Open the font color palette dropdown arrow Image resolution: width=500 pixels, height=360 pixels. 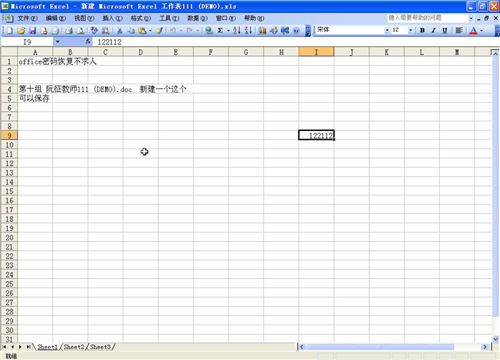click(x=481, y=31)
